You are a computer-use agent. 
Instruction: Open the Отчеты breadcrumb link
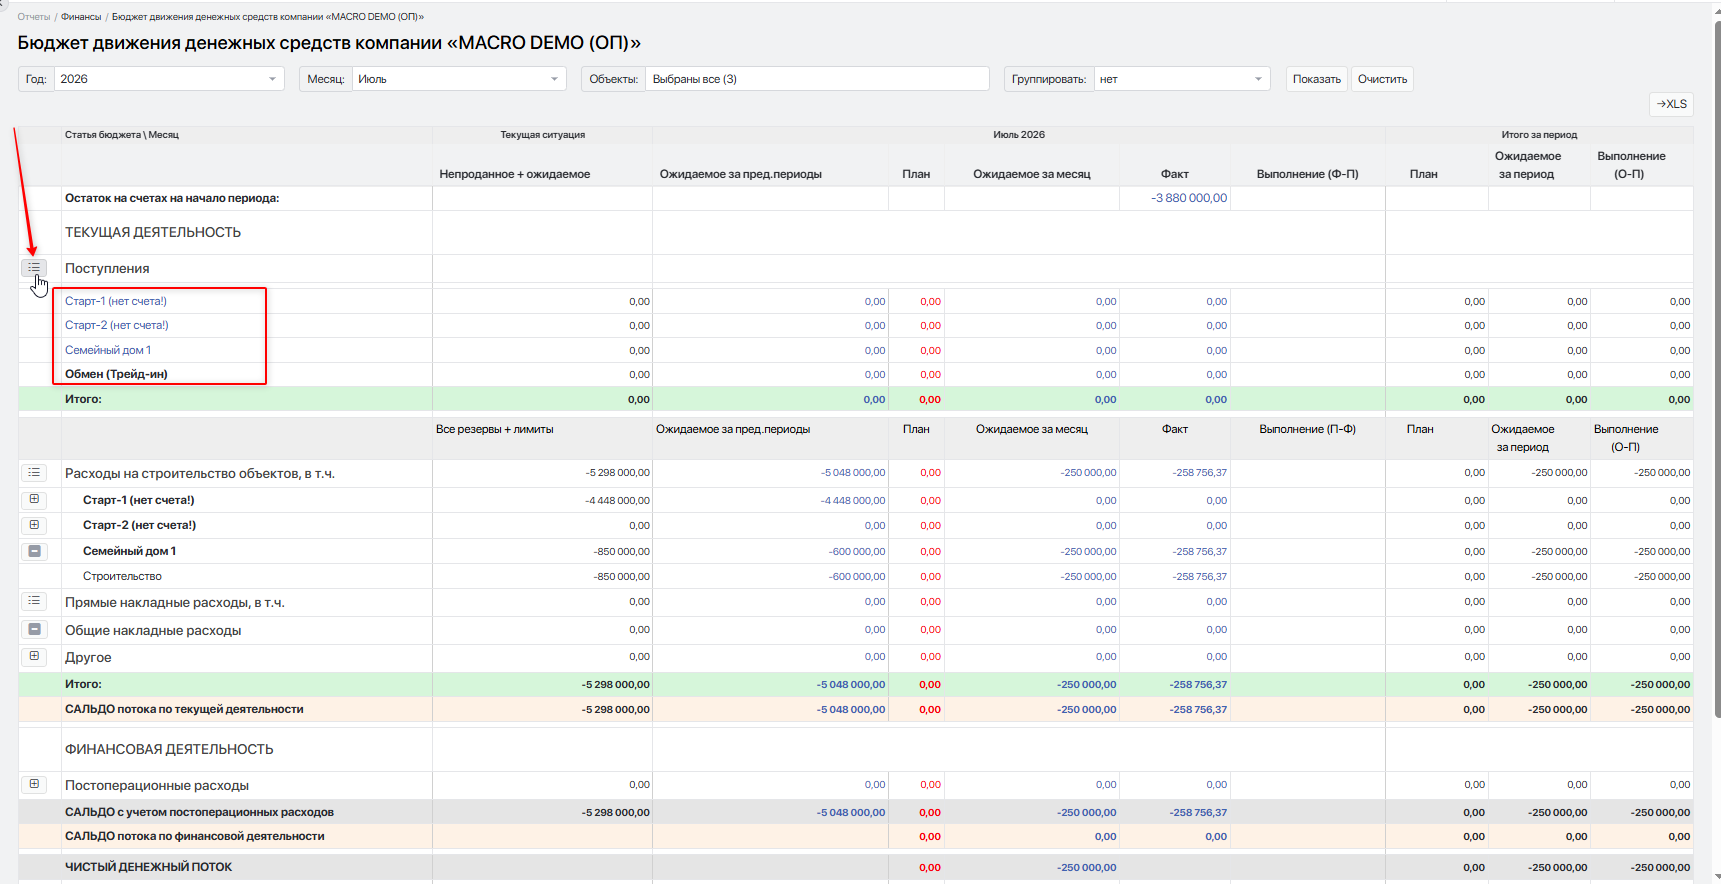[x=34, y=17]
